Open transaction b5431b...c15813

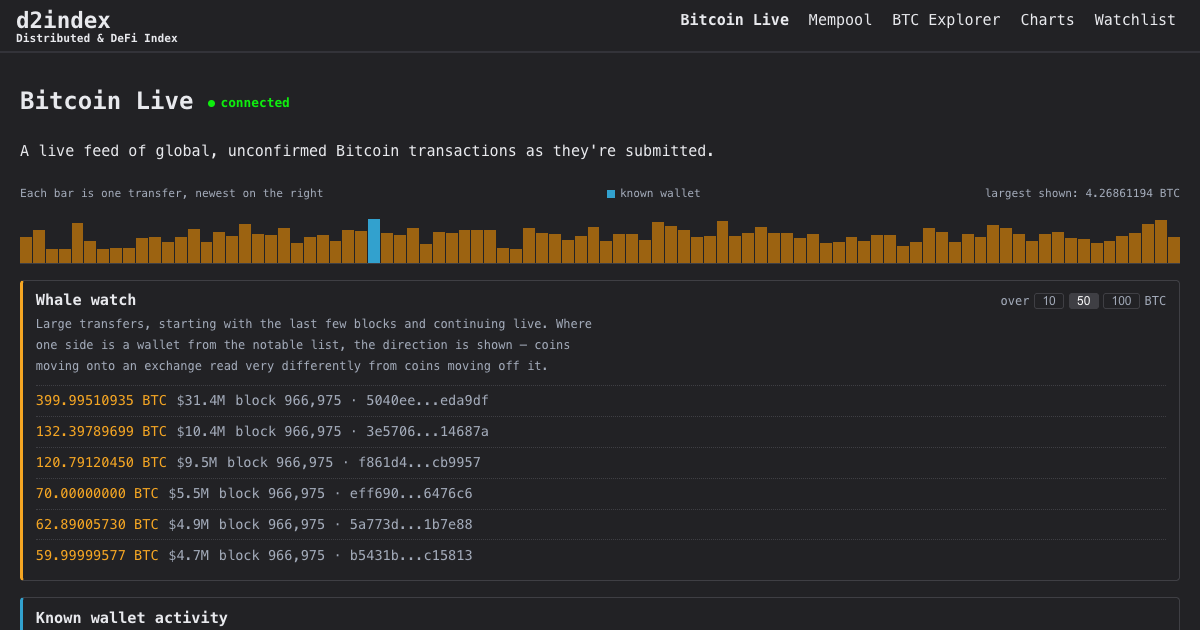(x=411, y=556)
